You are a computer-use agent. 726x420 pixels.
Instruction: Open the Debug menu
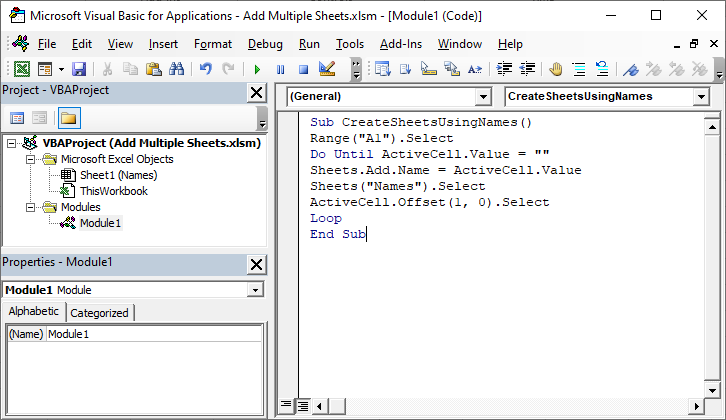pos(265,44)
